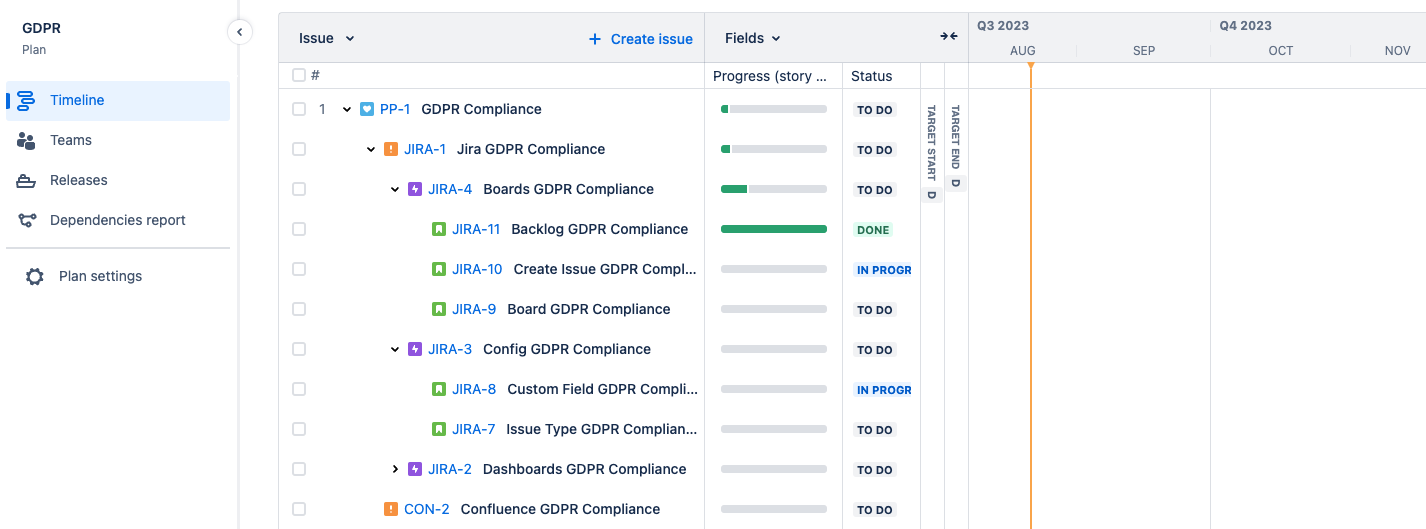Click the JIRA-8 green story icon
The height and width of the screenshot is (529, 1426).
point(439,389)
